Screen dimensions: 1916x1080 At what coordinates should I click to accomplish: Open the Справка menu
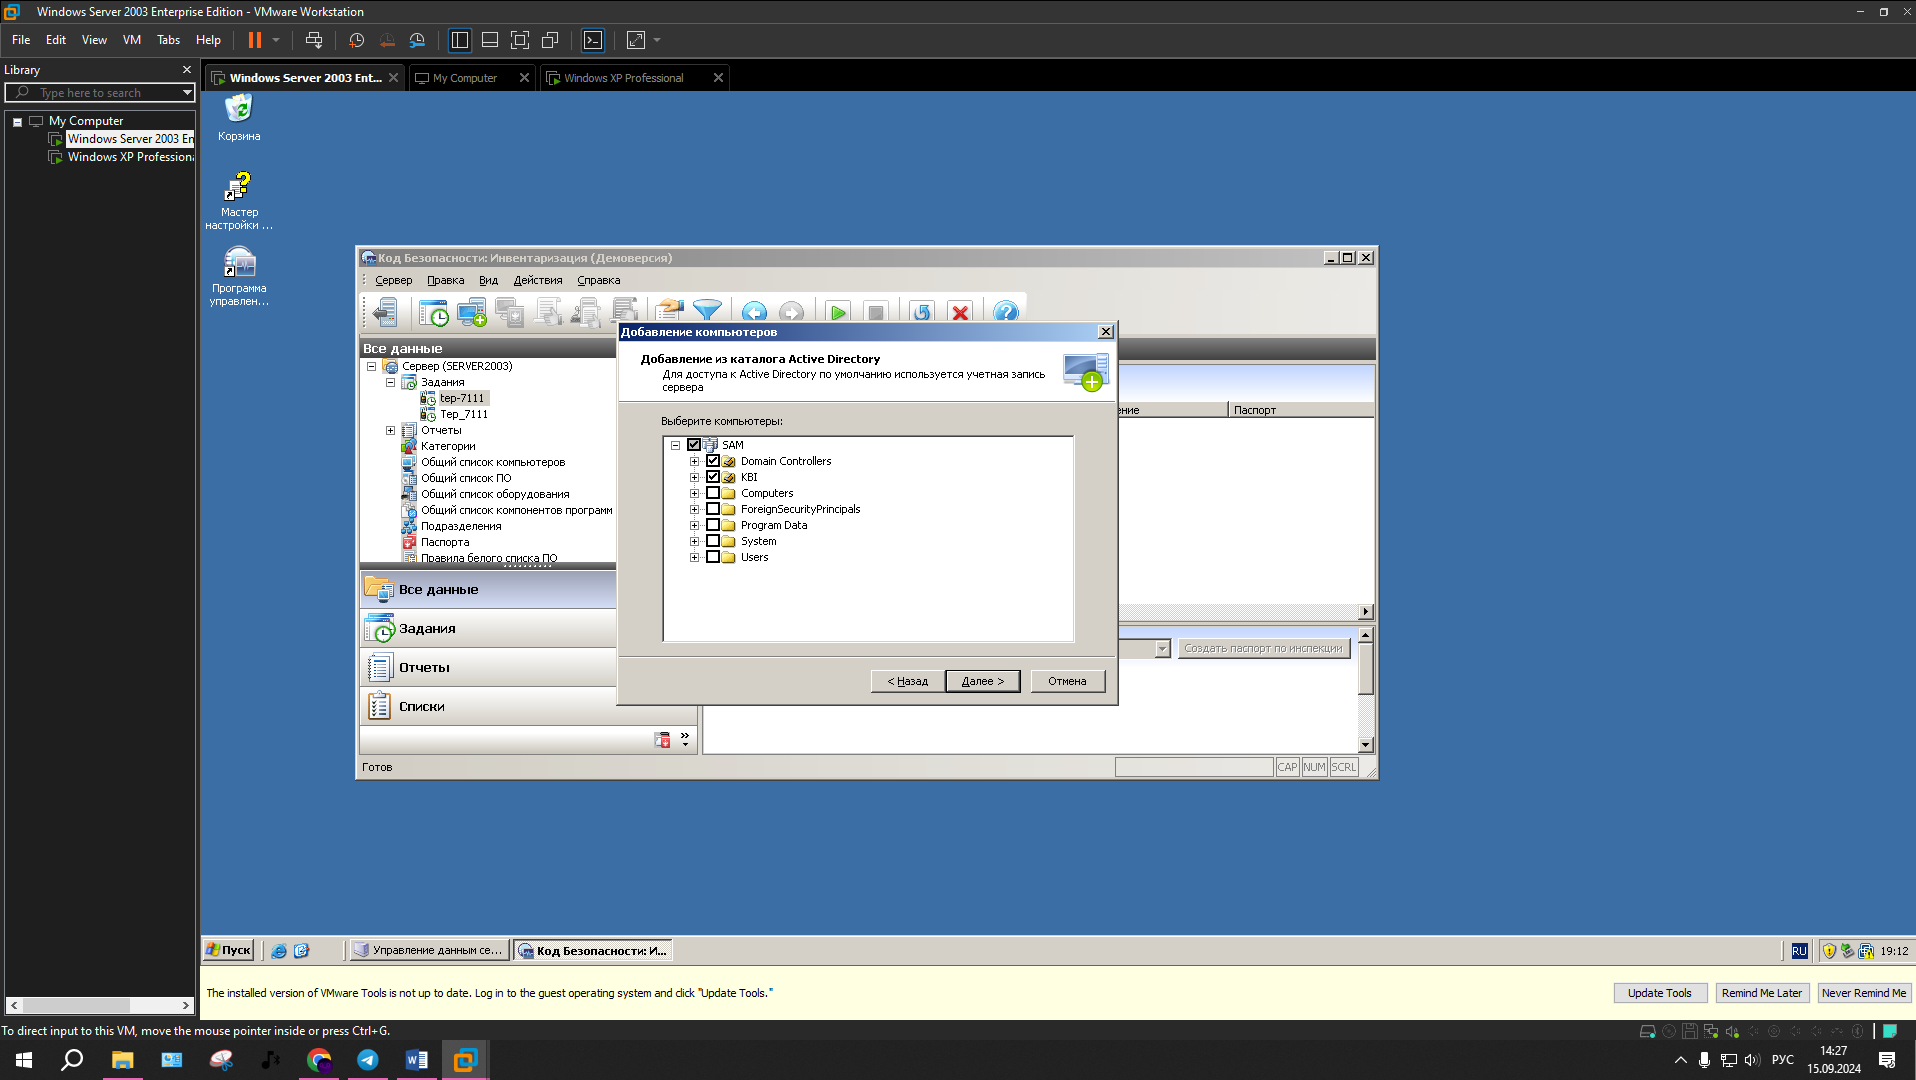coord(598,280)
